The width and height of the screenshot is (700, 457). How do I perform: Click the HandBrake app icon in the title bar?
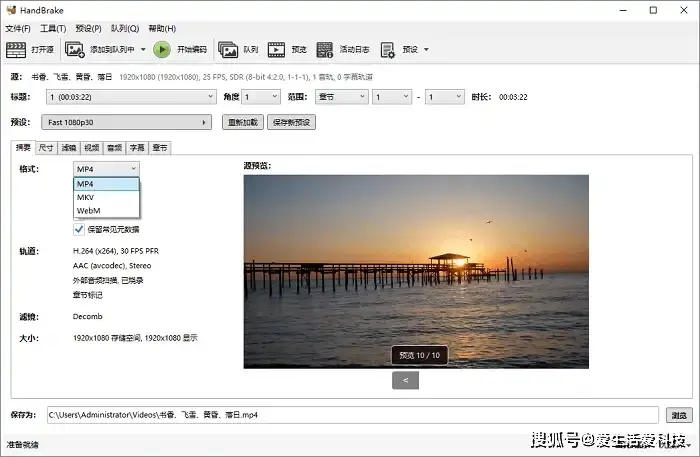11,10
